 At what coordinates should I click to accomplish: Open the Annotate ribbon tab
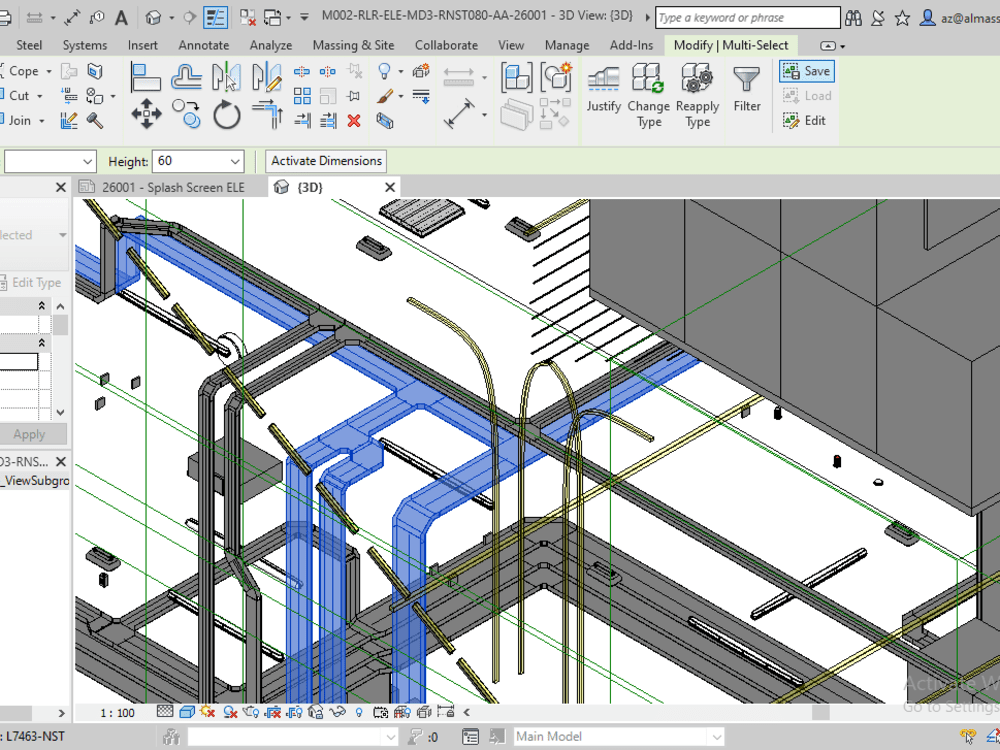pos(203,45)
